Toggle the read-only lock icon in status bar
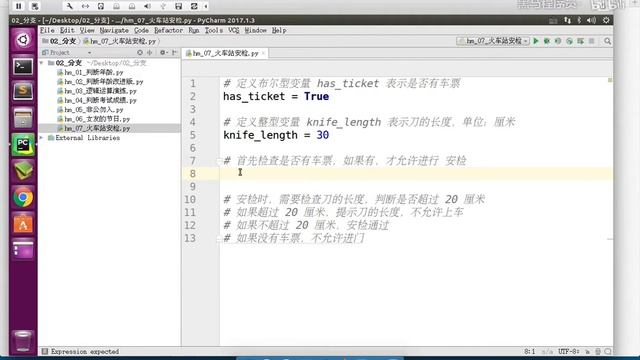Screen dimensions: 640x360 pyautogui.click(x=587, y=351)
